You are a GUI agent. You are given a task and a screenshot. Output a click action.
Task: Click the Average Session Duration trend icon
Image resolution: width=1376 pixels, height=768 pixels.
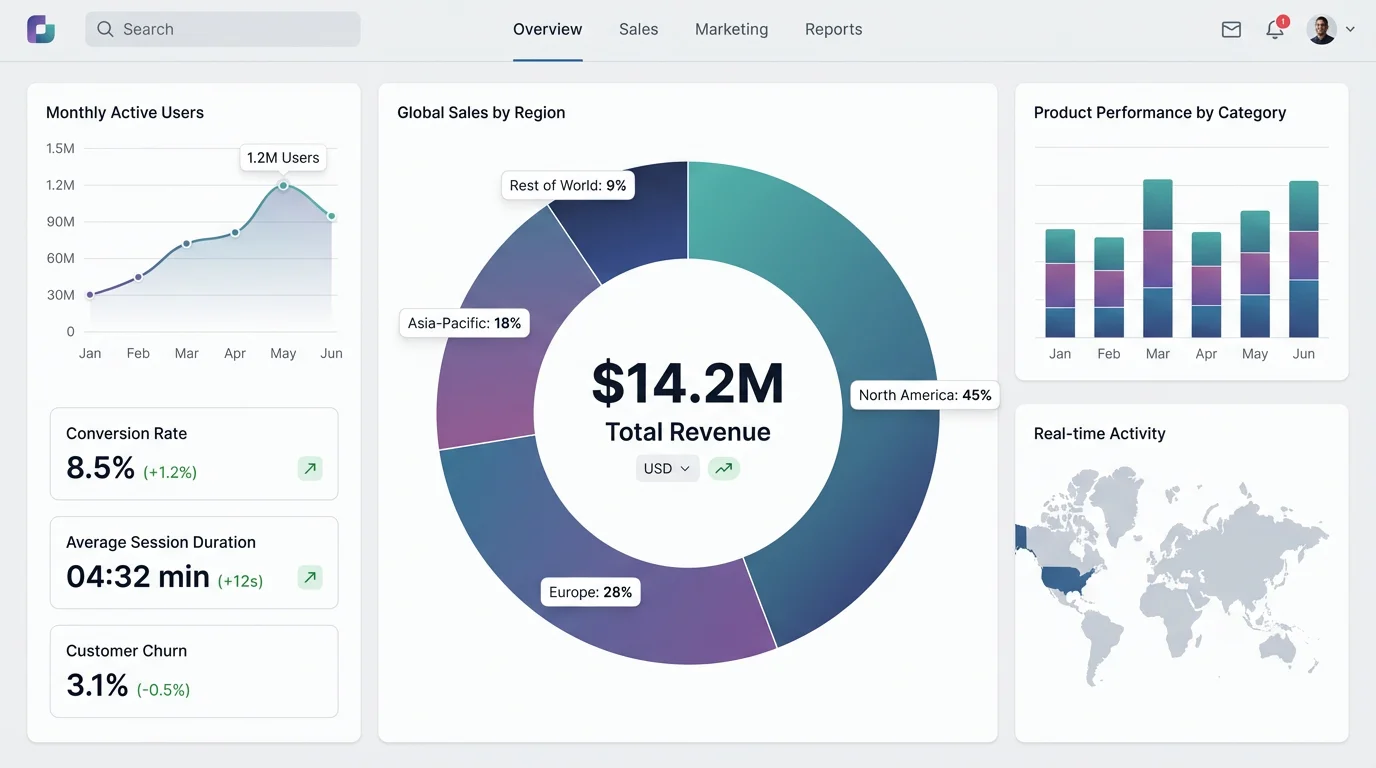309,577
